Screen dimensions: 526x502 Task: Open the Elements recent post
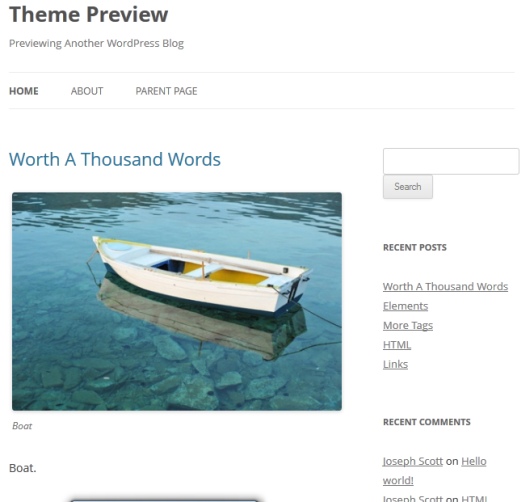pyautogui.click(x=405, y=306)
